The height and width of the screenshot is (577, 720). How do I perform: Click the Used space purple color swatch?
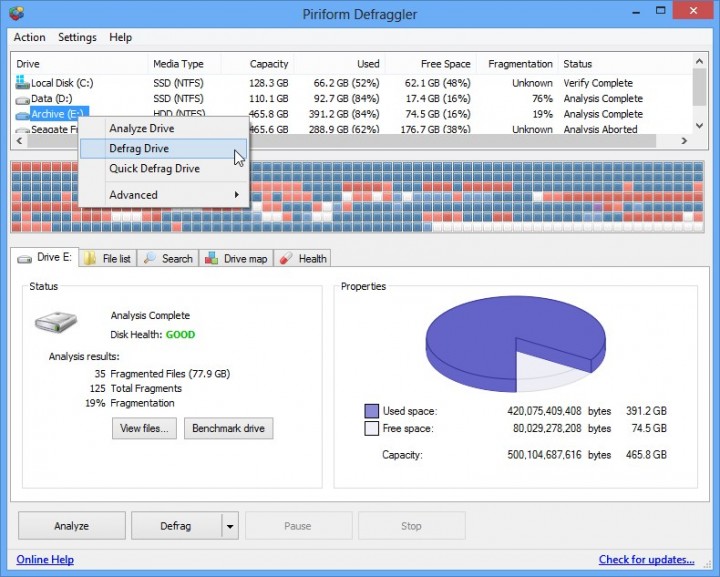371,411
